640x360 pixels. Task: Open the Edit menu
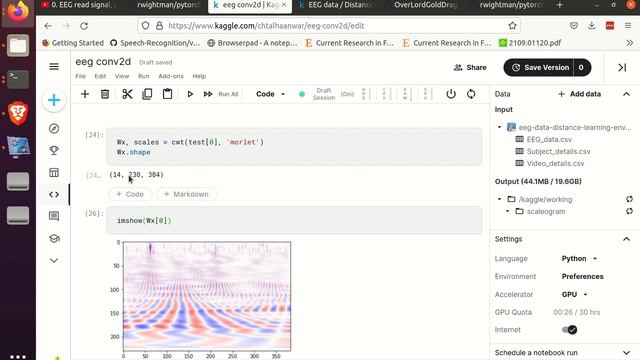100,76
